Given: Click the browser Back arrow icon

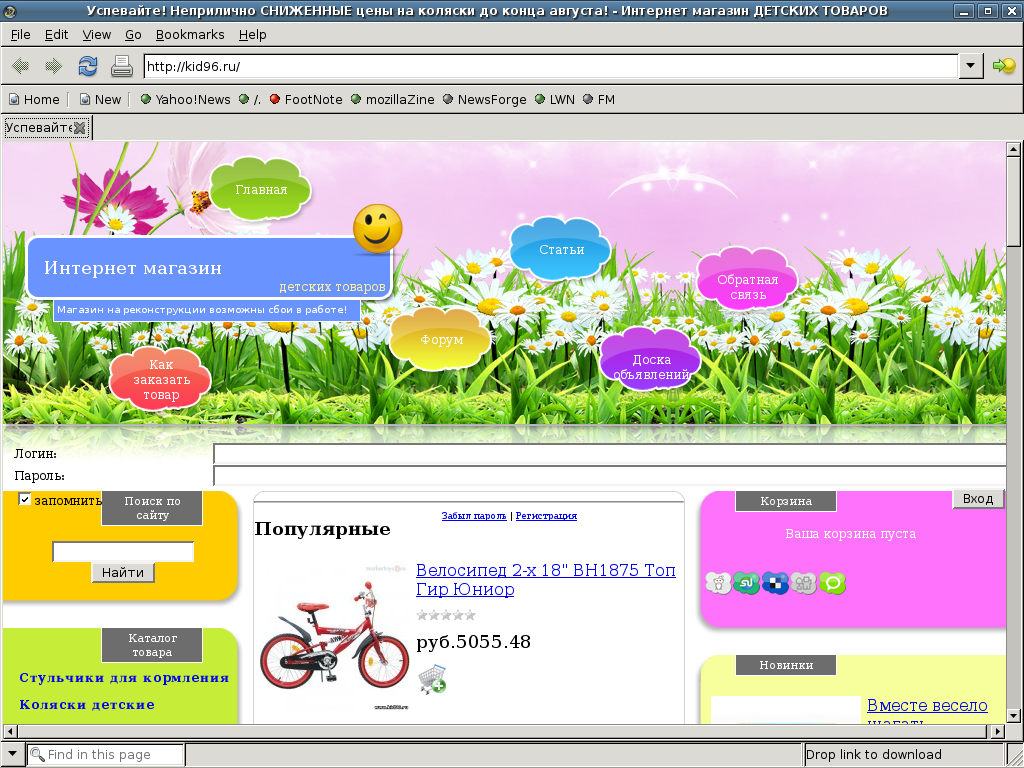Looking at the screenshot, I should click(x=21, y=66).
